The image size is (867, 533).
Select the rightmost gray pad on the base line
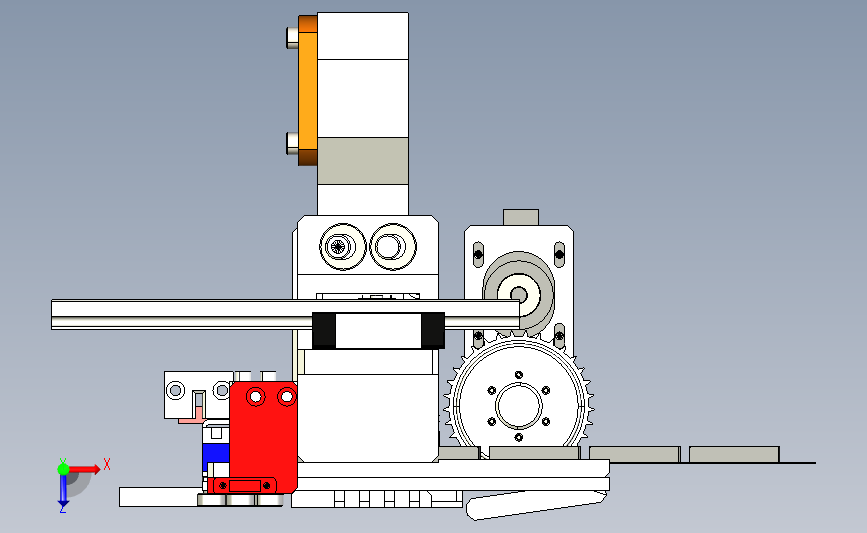pos(734,454)
